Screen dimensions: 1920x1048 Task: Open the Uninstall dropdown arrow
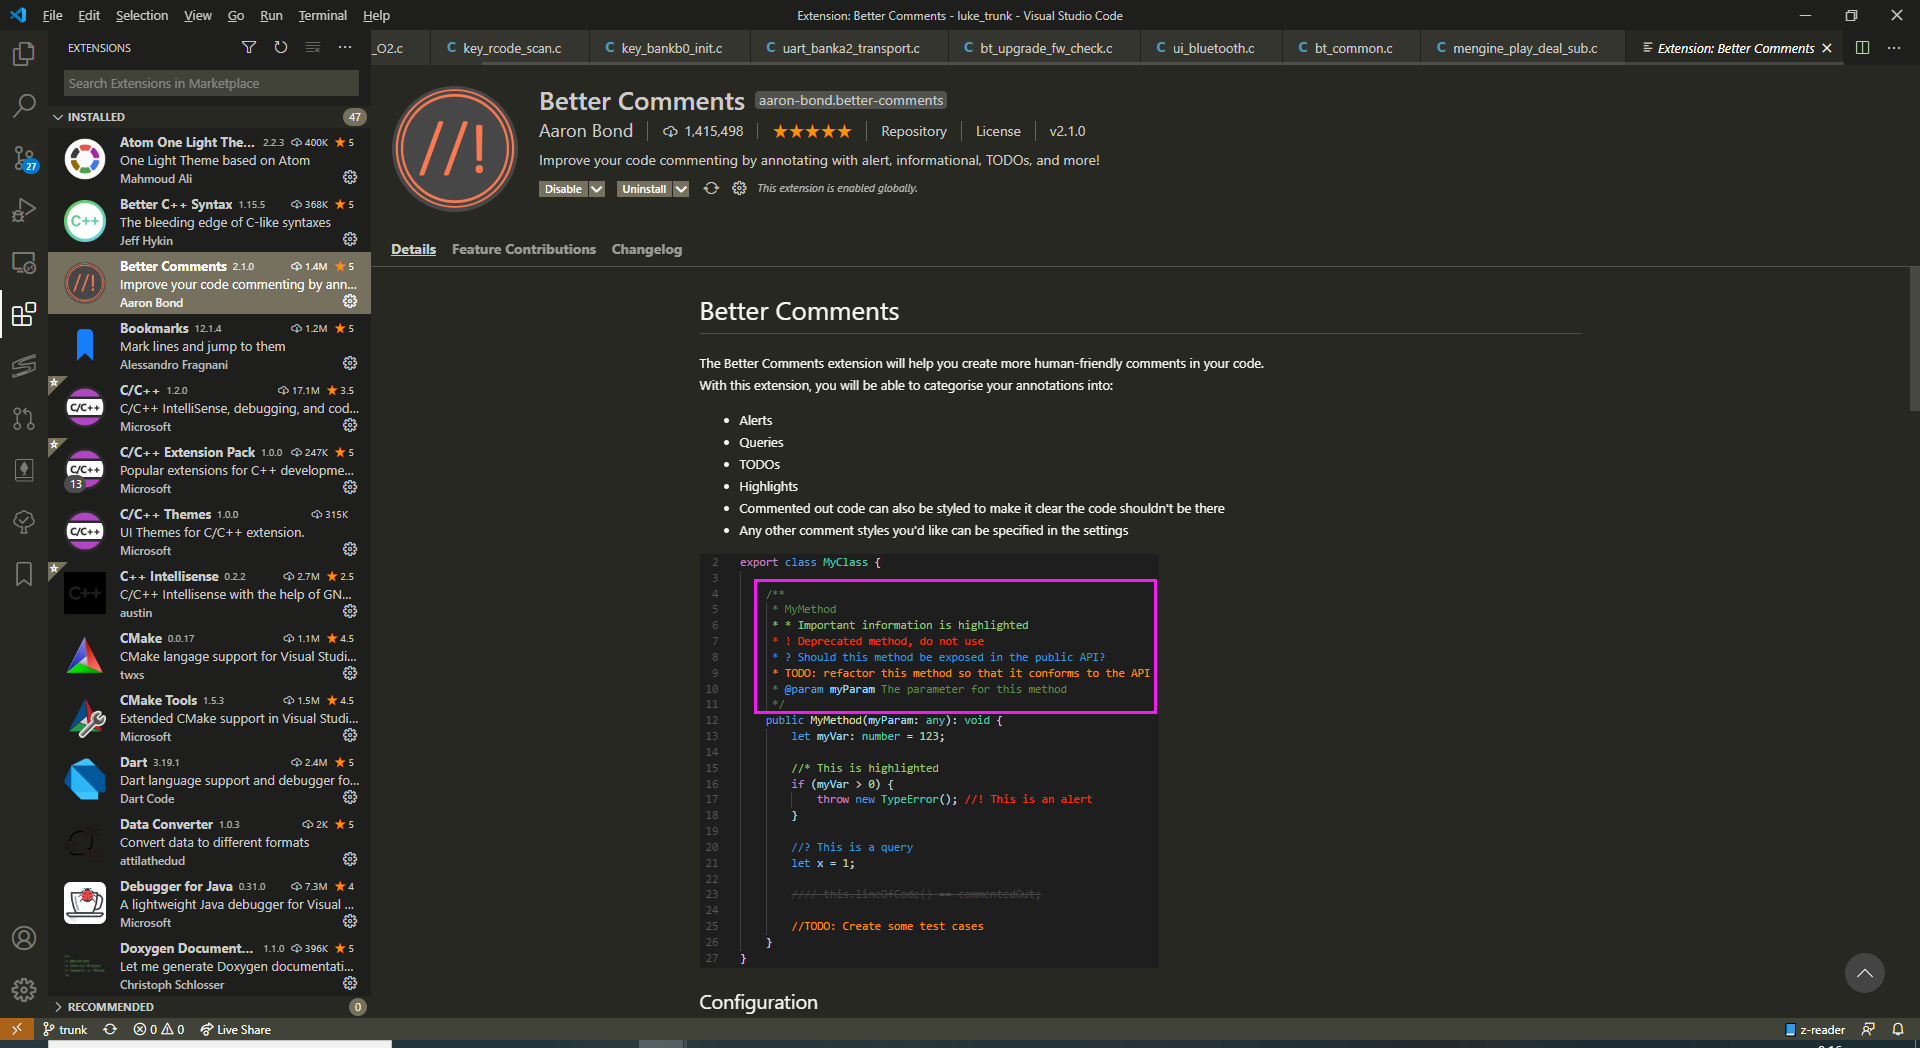tap(681, 189)
